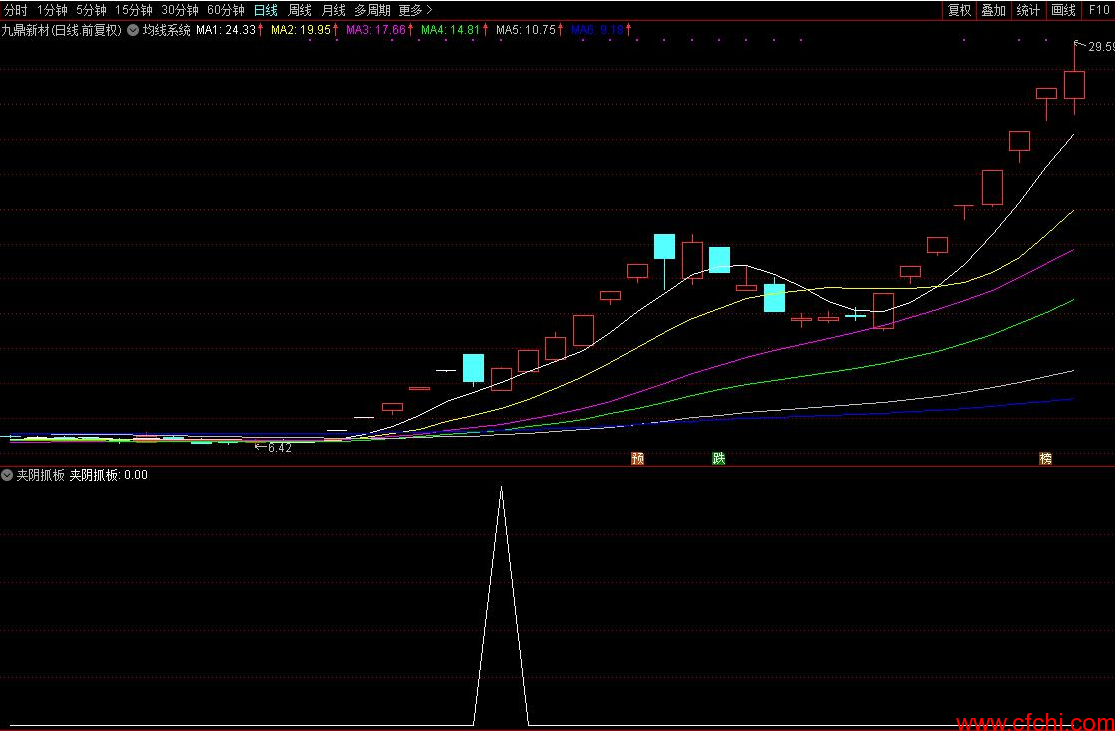Click the 榜 event marker icon
The image size is (1115, 731).
[1045, 459]
